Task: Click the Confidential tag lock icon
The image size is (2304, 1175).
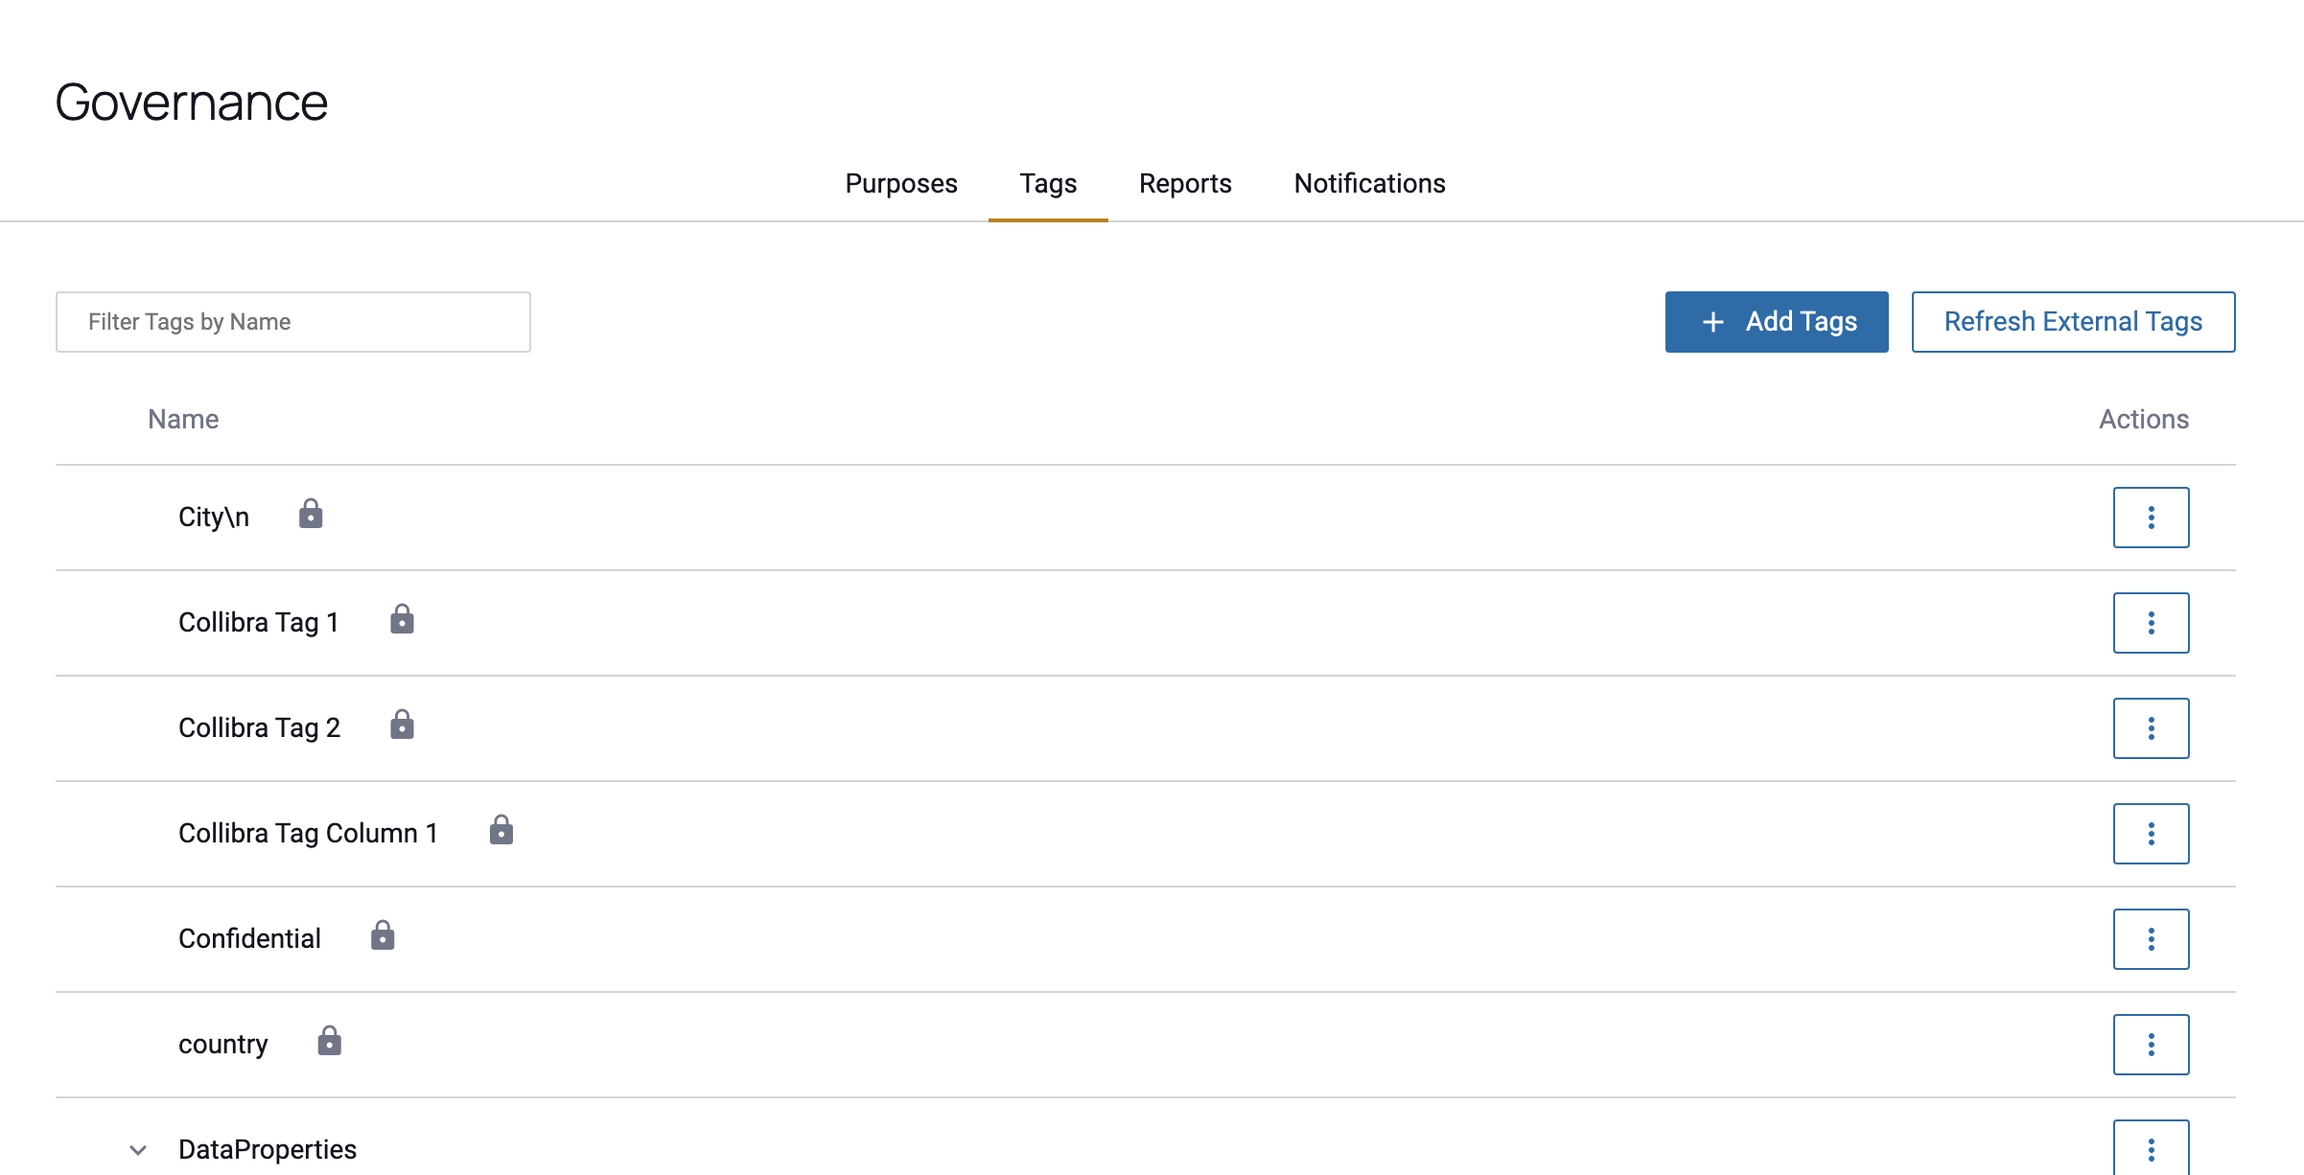Action: tap(382, 936)
